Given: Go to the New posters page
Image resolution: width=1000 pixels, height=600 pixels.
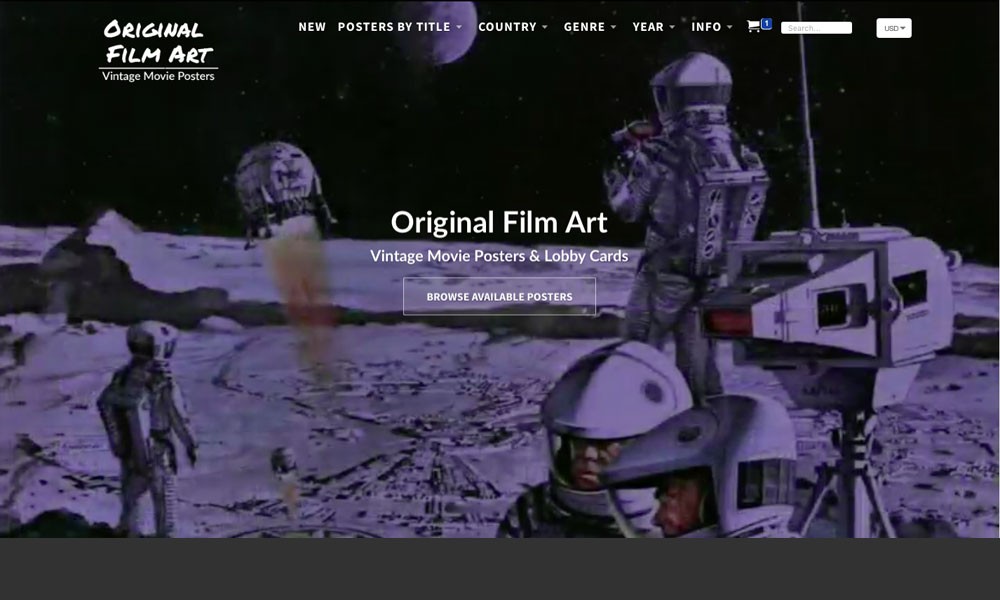Looking at the screenshot, I should pos(312,27).
